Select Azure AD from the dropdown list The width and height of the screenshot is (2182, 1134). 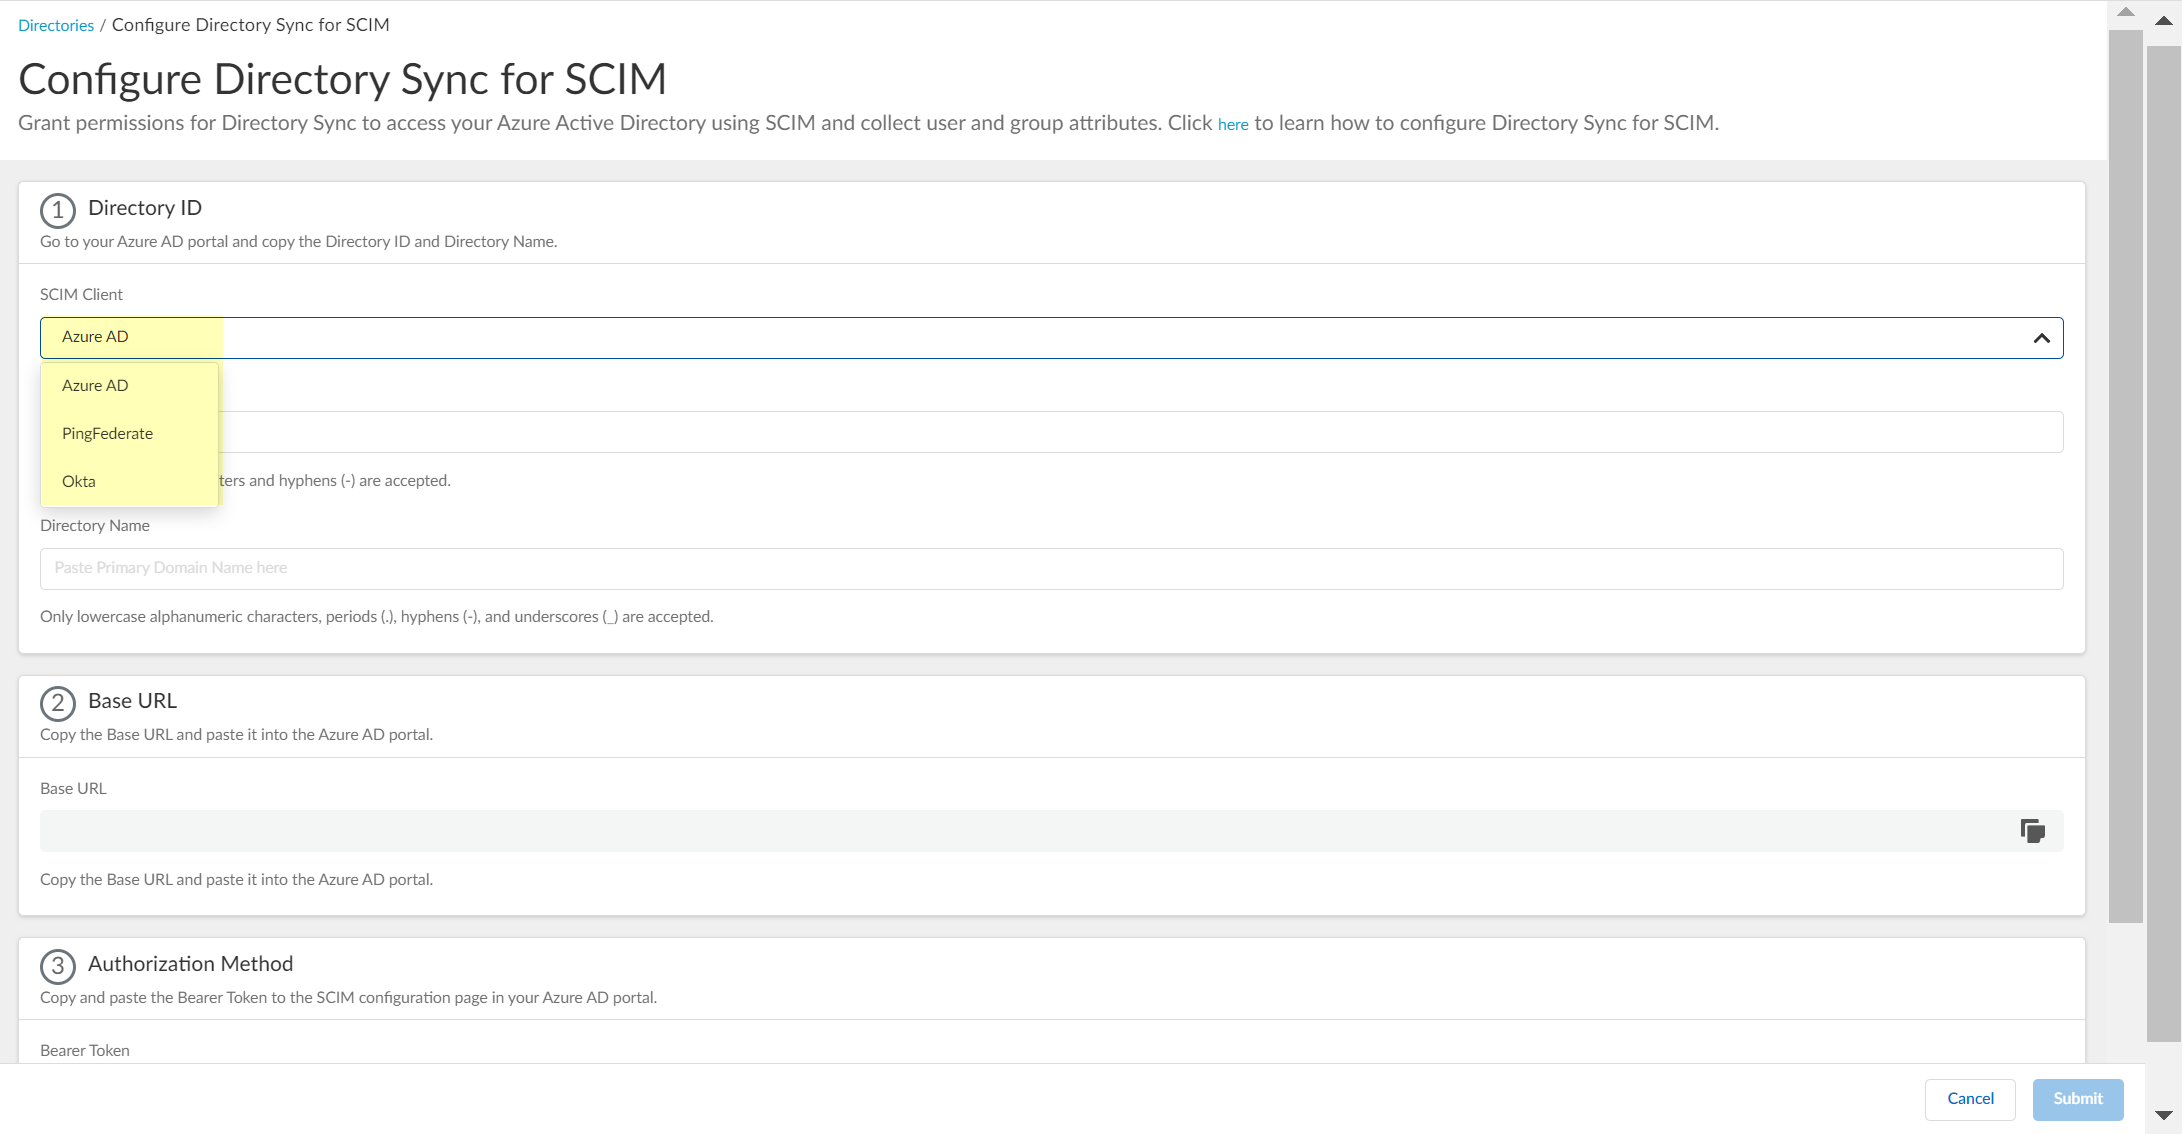[96, 386]
